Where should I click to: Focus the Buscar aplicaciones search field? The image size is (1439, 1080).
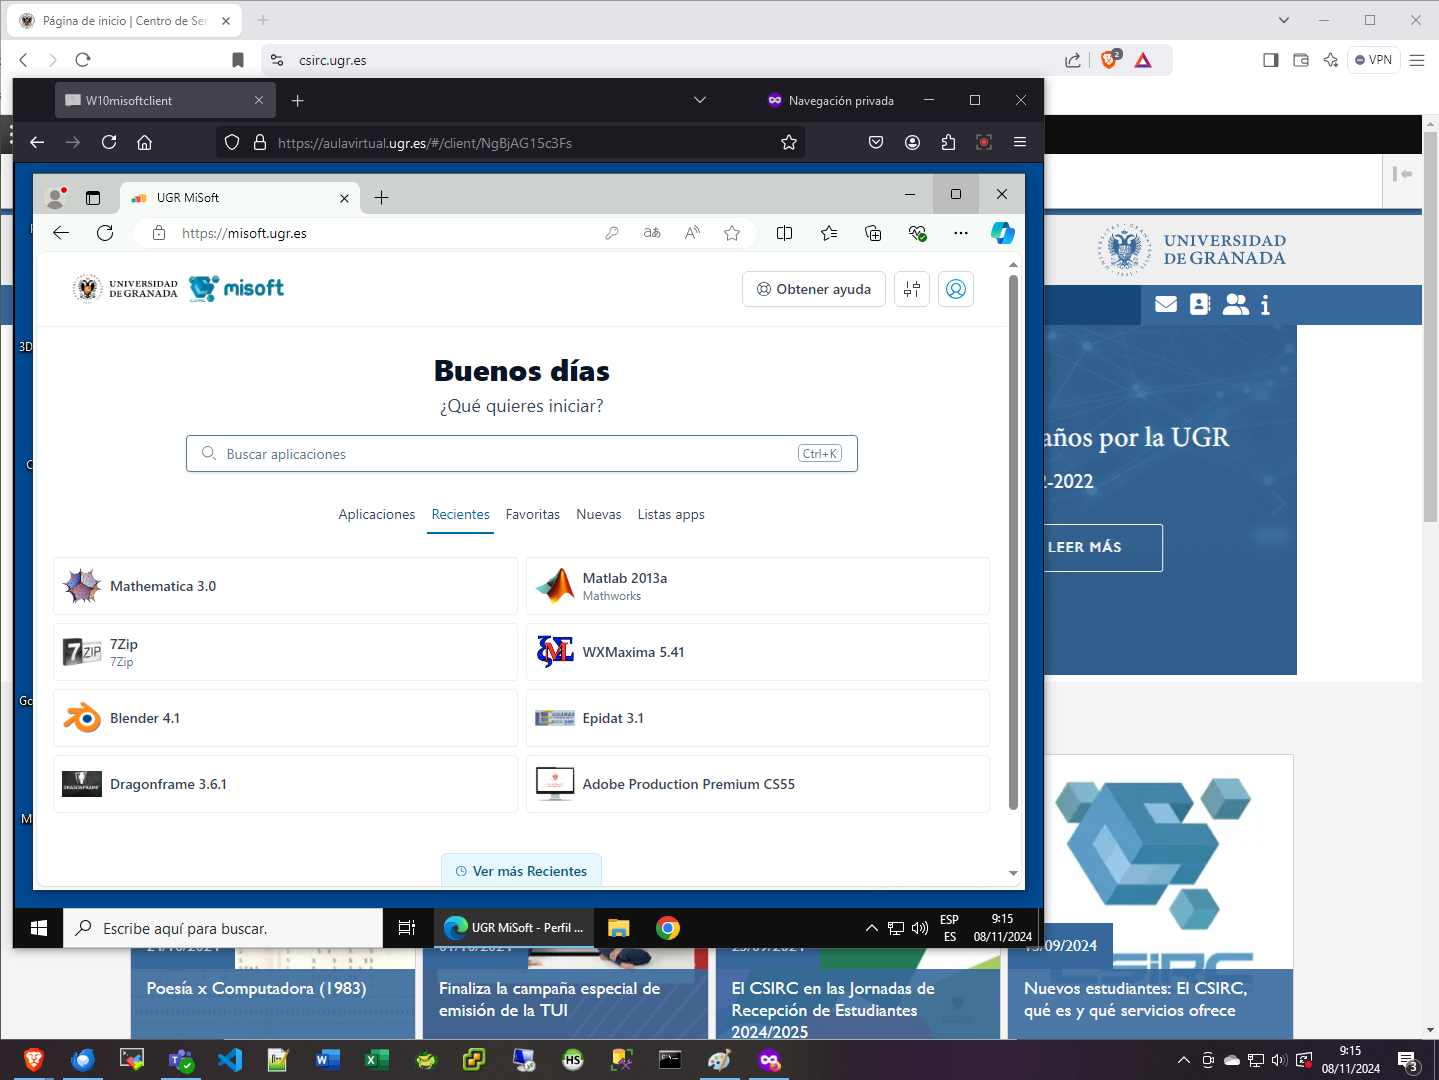pos(522,453)
